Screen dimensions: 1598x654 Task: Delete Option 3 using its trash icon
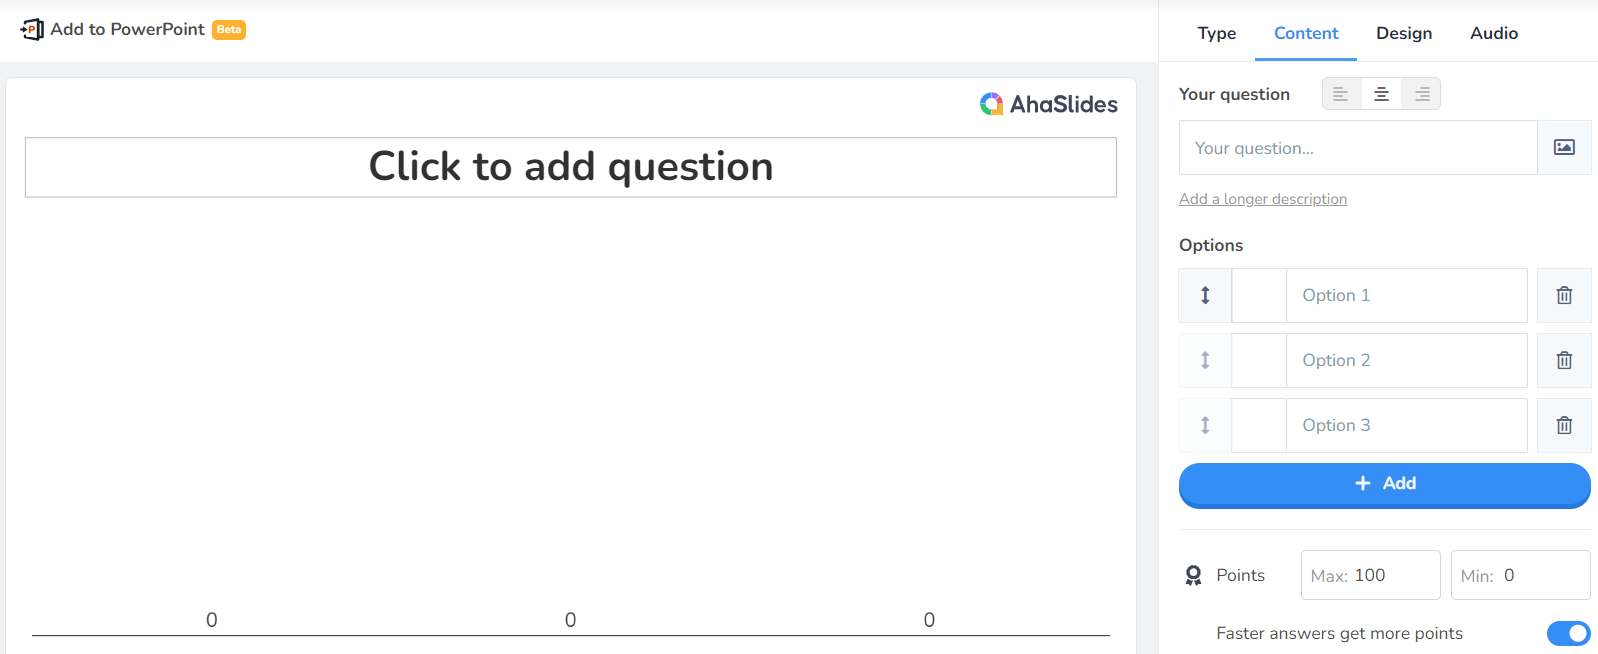[1563, 425]
